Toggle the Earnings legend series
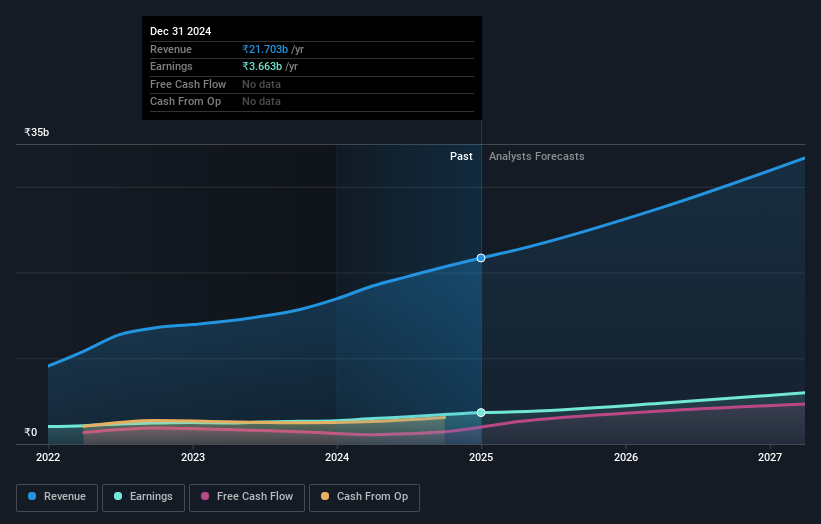This screenshot has height=524, width=821. click(143, 497)
